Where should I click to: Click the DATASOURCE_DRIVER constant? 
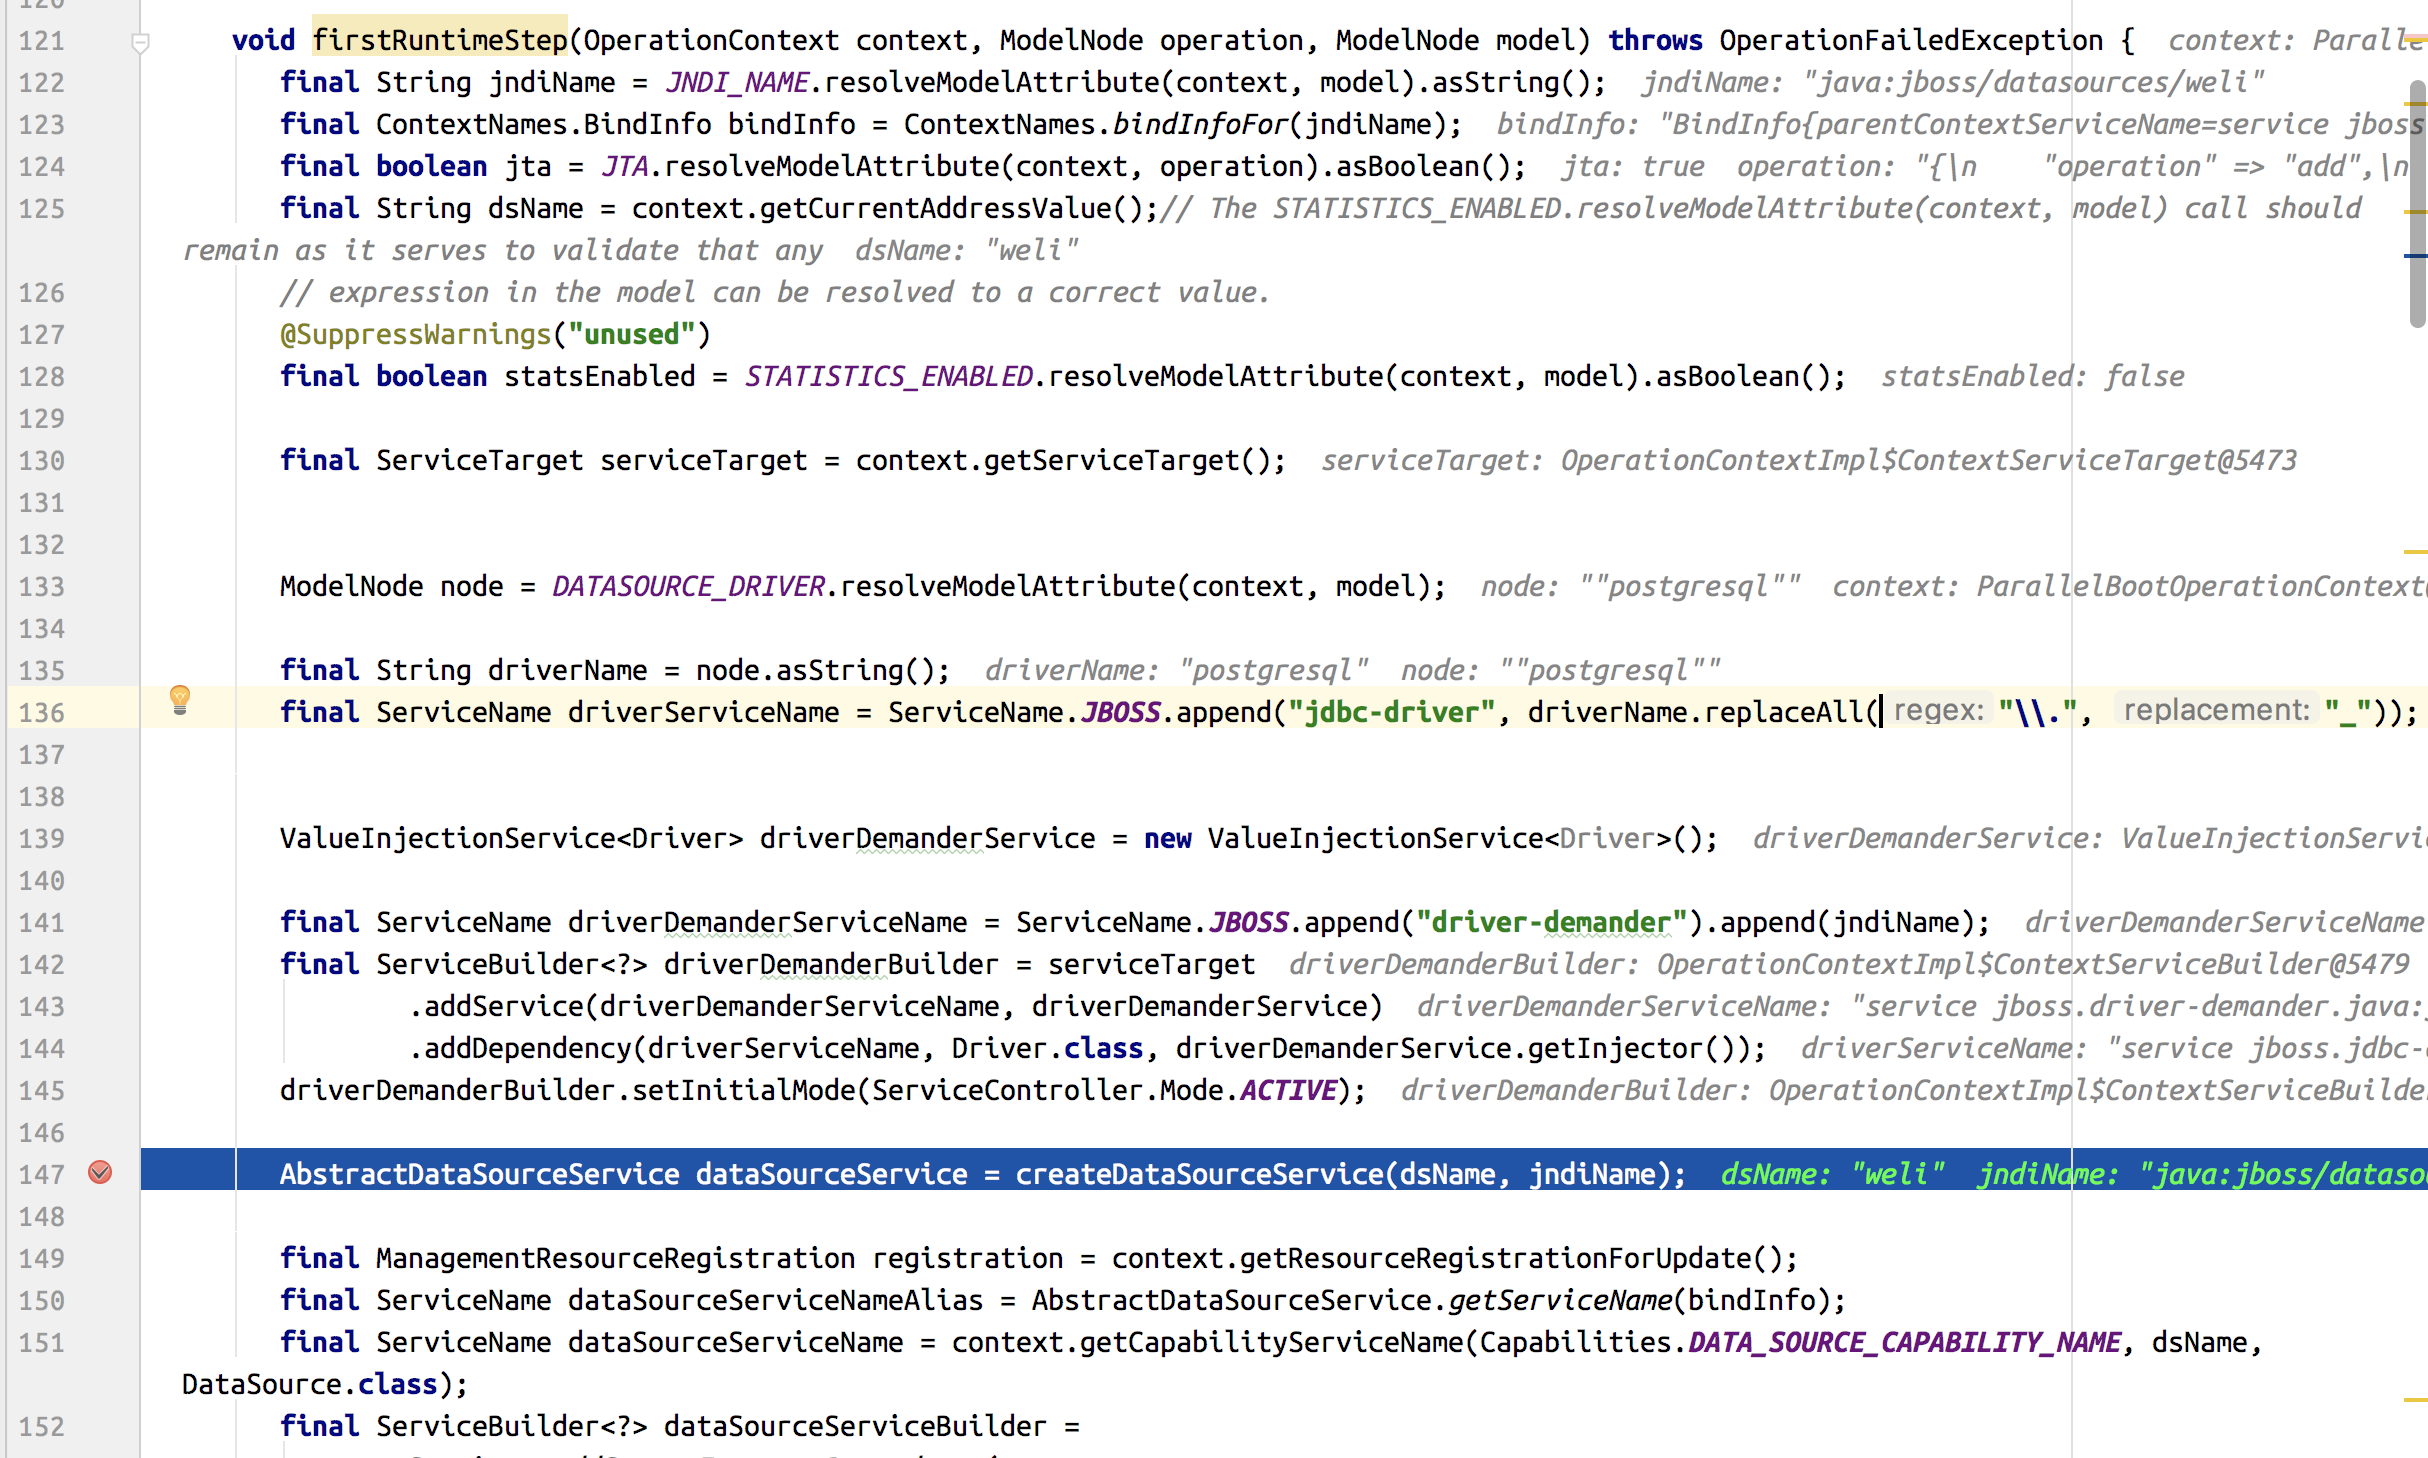point(688,586)
